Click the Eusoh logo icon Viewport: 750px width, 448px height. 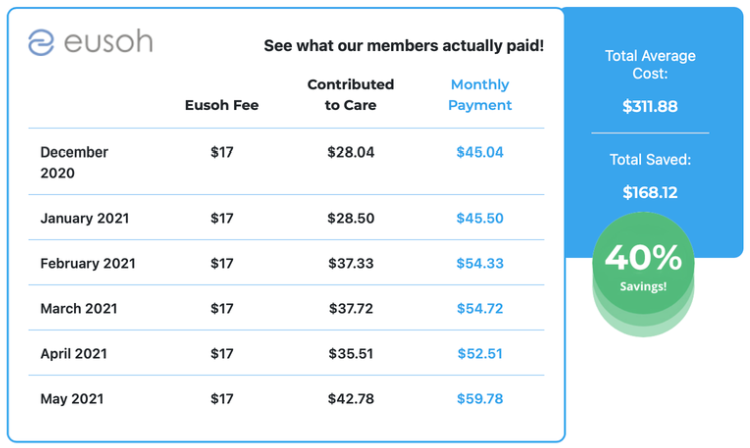pyautogui.click(x=41, y=43)
